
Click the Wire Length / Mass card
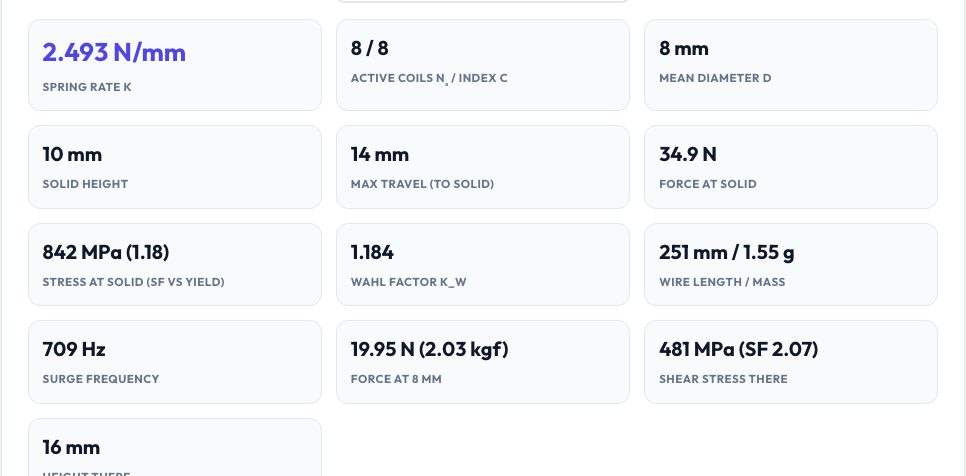tap(791, 265)
